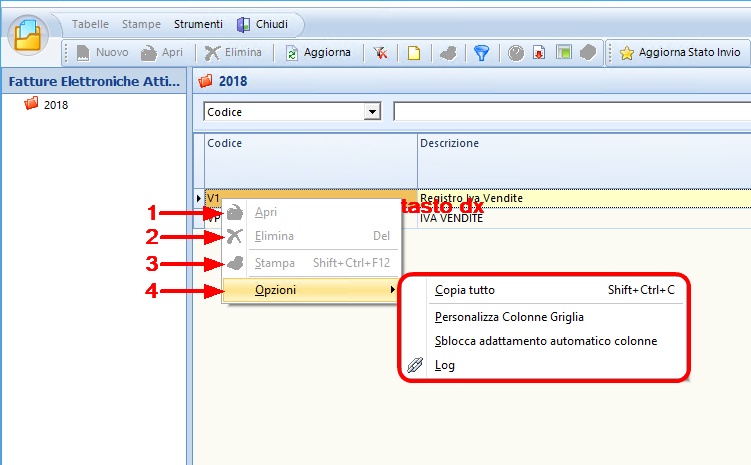This screenshot has height=465, width=751.
Task: Select Personalizza Colonne Griglia option
Action: 509,317
